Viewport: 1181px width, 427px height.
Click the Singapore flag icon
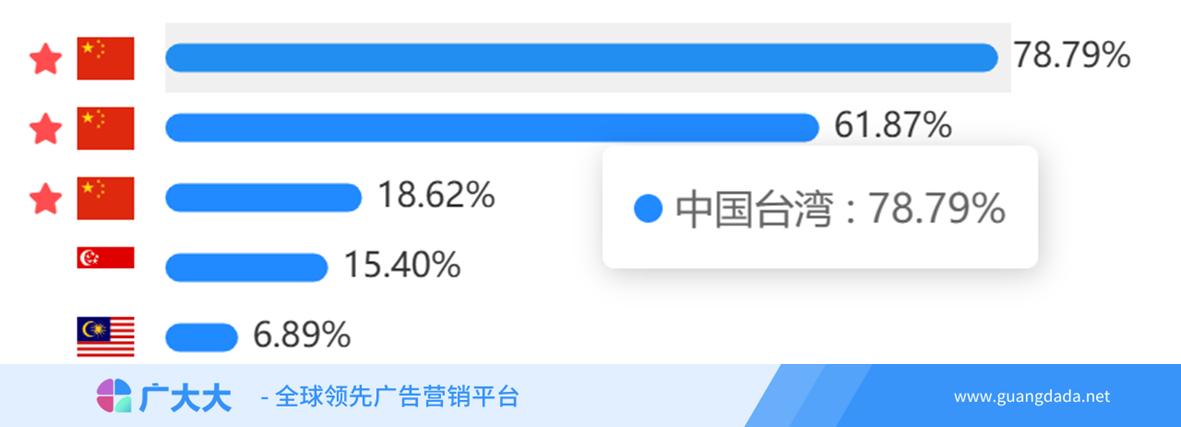coord(105,258)
